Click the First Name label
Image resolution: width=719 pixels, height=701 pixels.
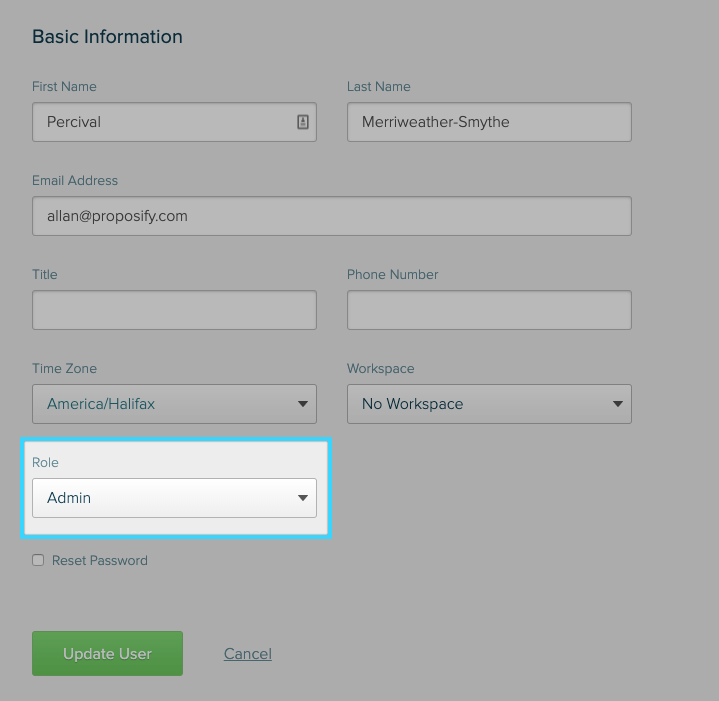pyautogui.click(x=64, y=87)
